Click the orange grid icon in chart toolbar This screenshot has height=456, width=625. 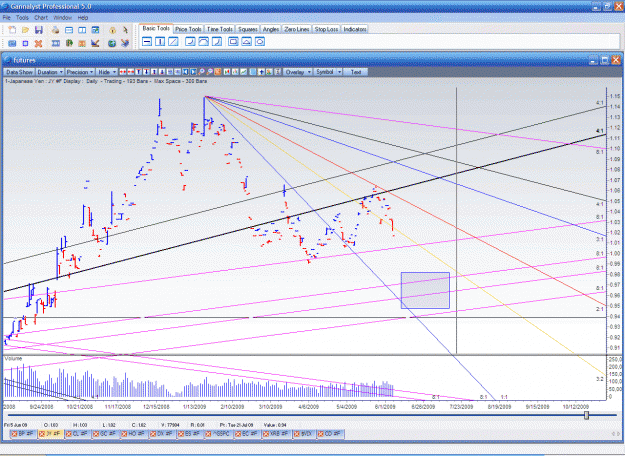(x=218, y=72)
